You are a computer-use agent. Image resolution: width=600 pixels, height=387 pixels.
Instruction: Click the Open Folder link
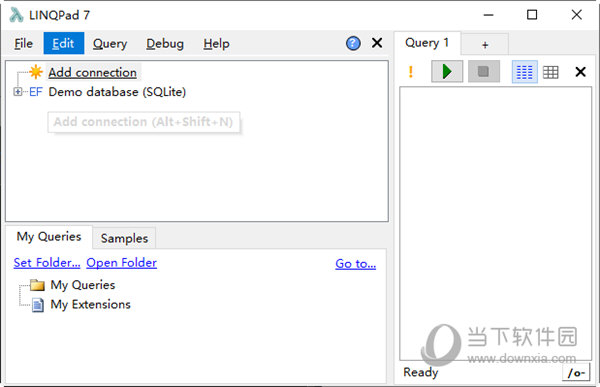click(x=121, y=263)
